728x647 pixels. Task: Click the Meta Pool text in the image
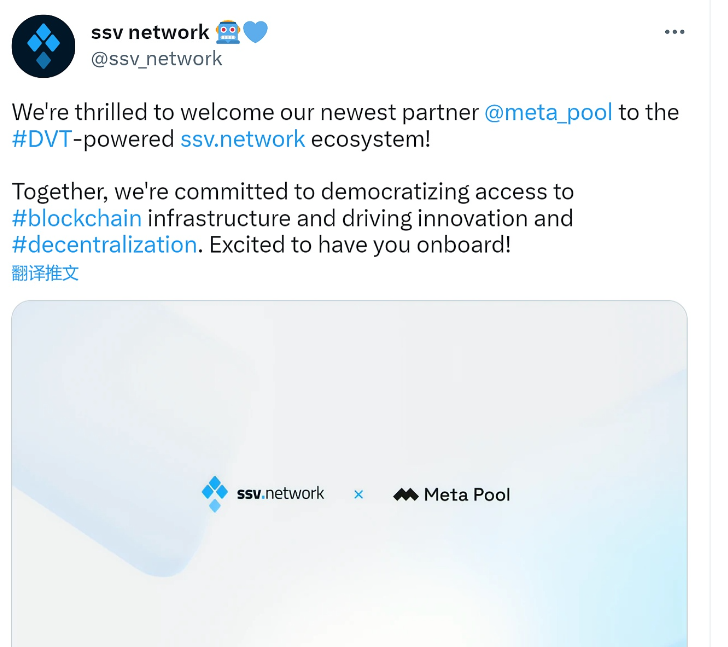(467, 495)
